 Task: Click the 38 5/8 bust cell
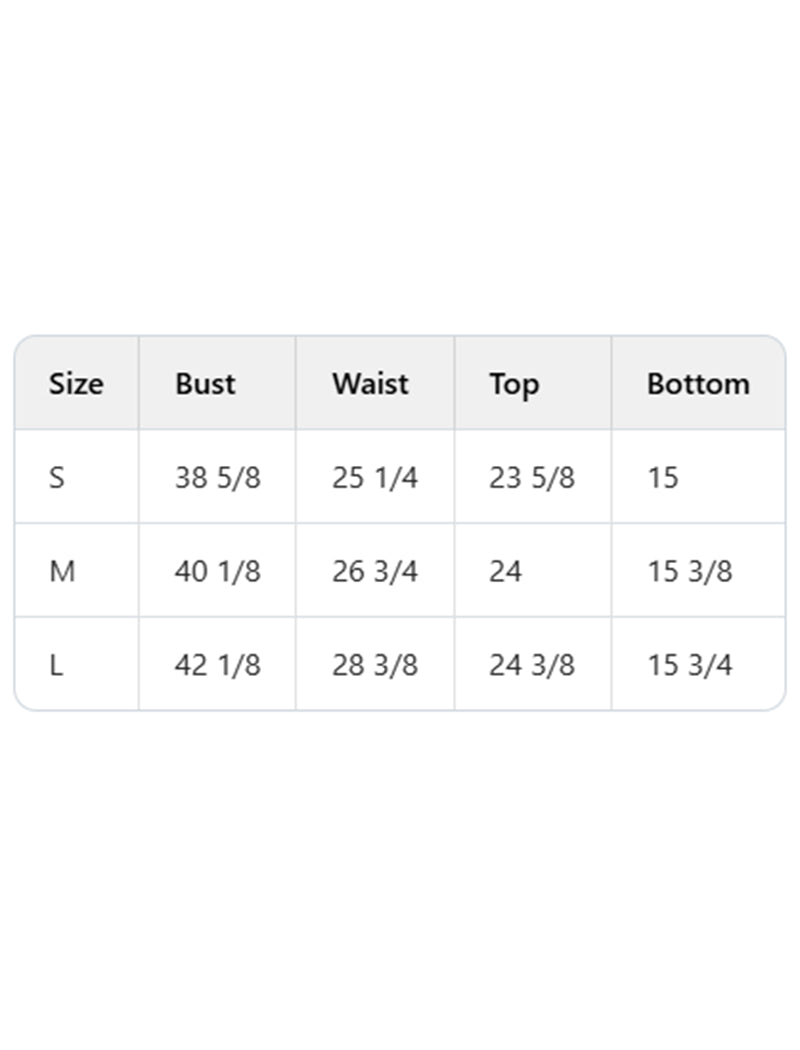pyautogui.click(x=217, y=478)
